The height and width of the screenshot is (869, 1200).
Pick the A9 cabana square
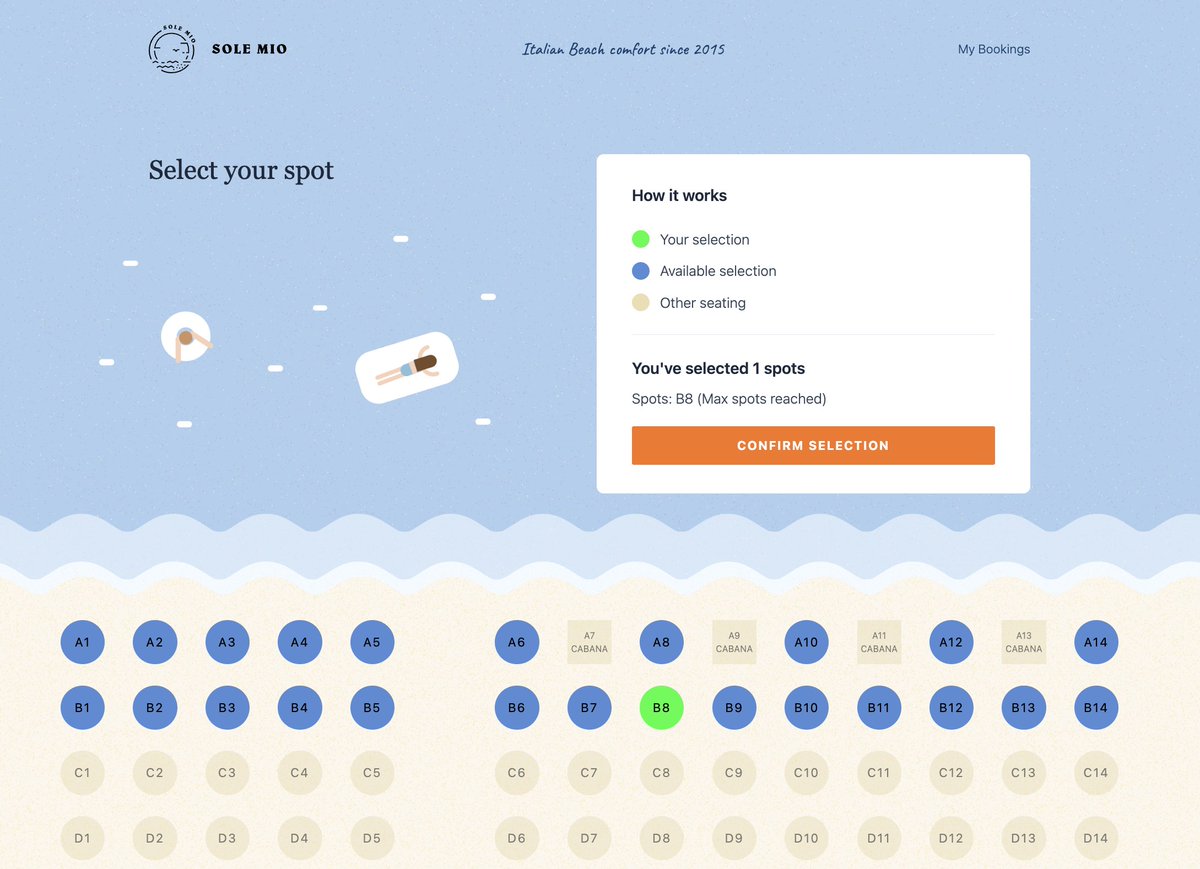734,642
